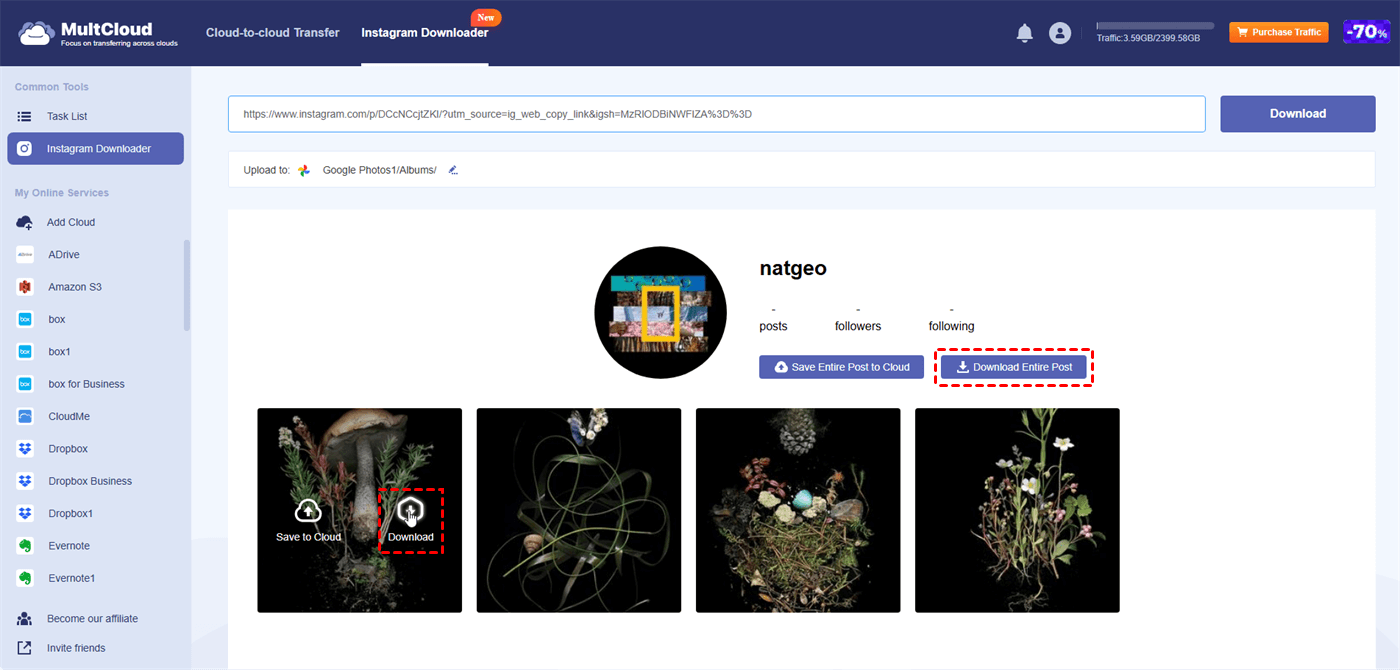
Task: Open the notifications bell
Action: coord(1024,33)
